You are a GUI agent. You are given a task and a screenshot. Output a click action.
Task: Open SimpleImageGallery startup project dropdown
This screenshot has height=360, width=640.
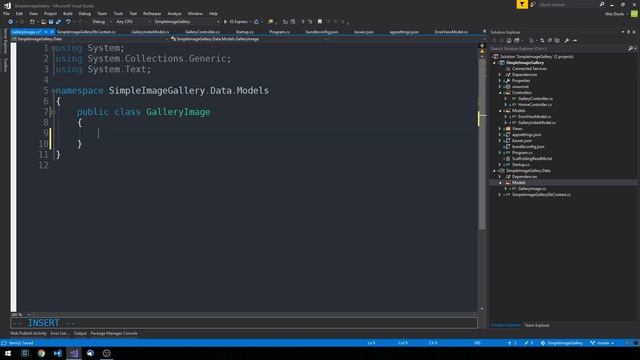(186, 22)
